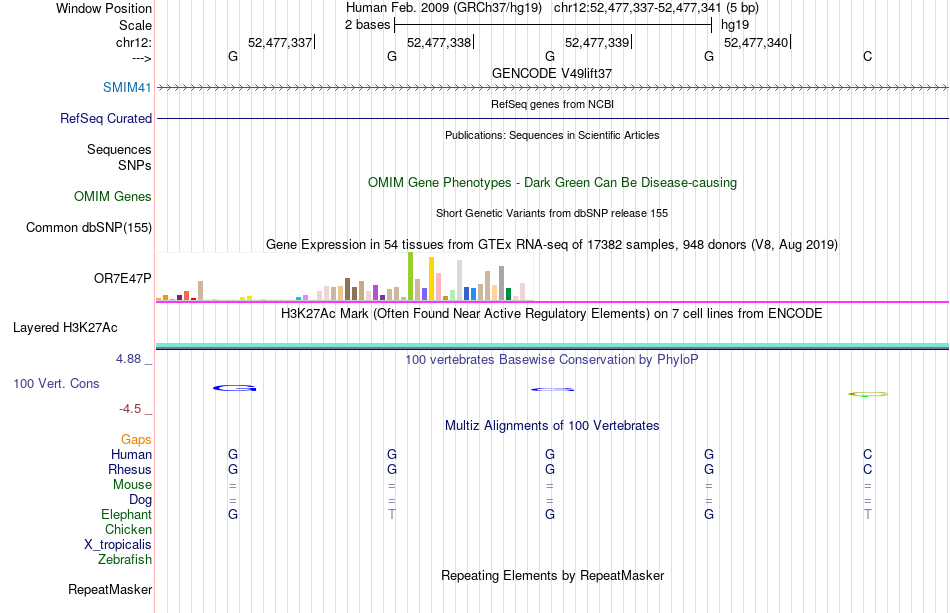Click the Sequences track label
950x613 pixels.
(x=119, y=149)
